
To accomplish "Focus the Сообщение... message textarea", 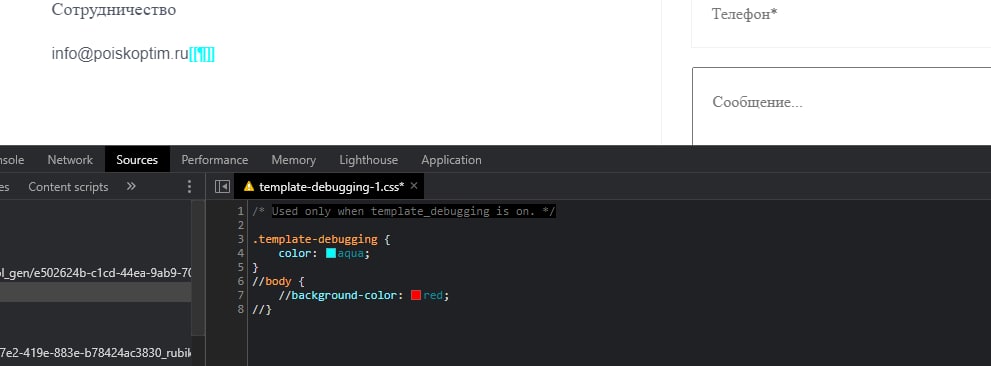I will (x=841, y=106).
